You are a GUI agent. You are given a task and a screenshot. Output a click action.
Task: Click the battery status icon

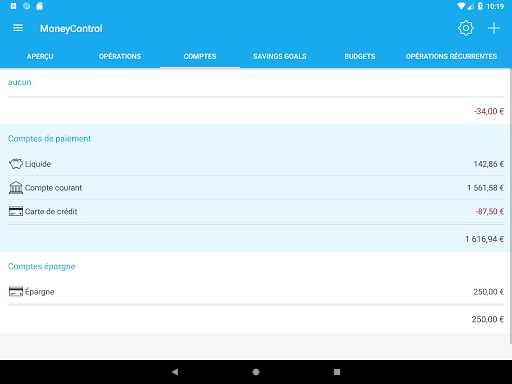(x=480, y=6)
